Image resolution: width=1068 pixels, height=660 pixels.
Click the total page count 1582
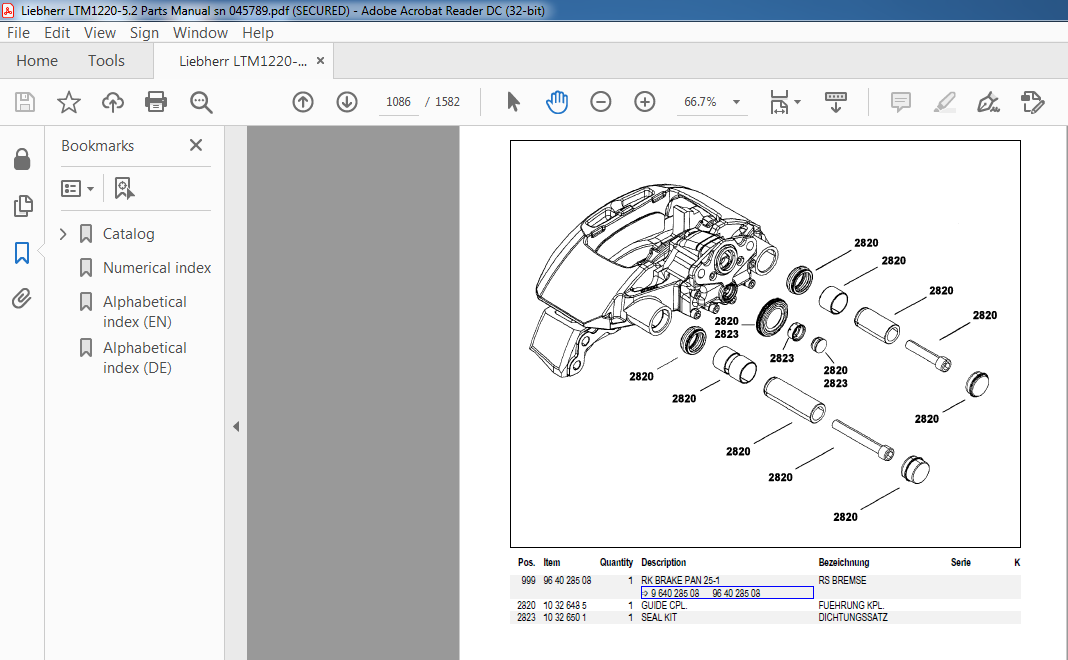(447, 102)
